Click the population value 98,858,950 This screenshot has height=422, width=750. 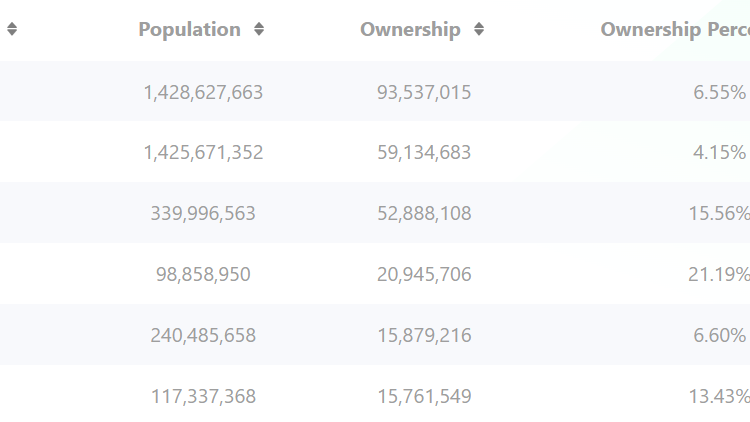(x=203, y=275)
